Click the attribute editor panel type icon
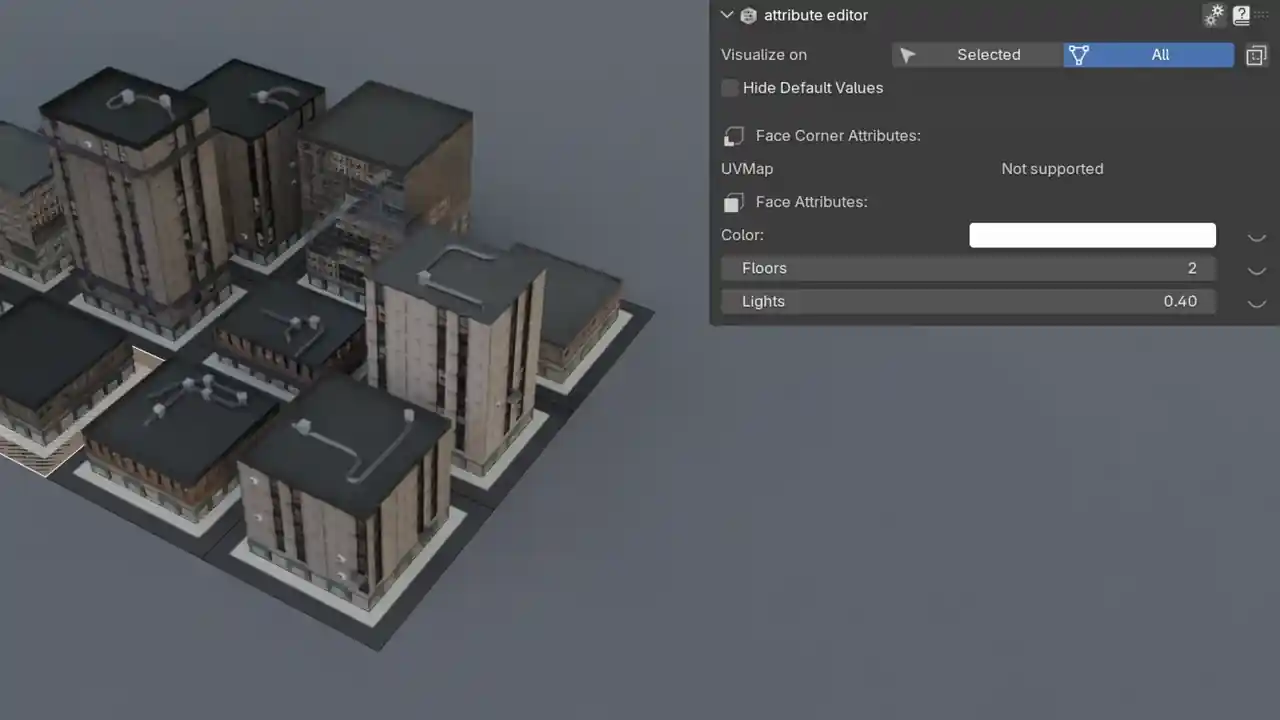This screenshot has height=720, width=1280. [748, 15]
